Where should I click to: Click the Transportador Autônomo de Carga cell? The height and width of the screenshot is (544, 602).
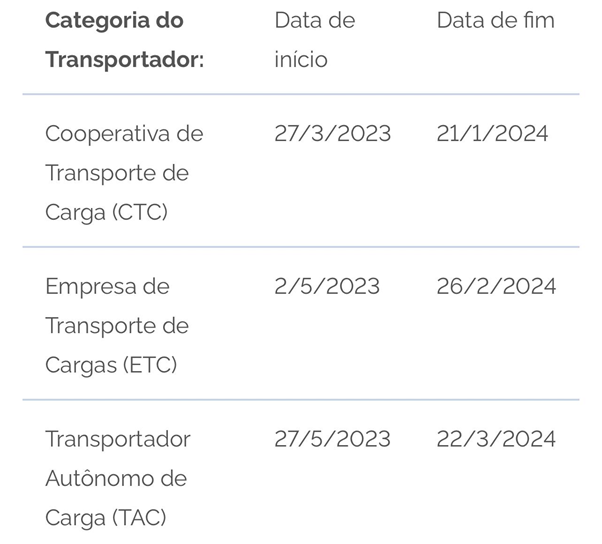[x=117, y=478]
